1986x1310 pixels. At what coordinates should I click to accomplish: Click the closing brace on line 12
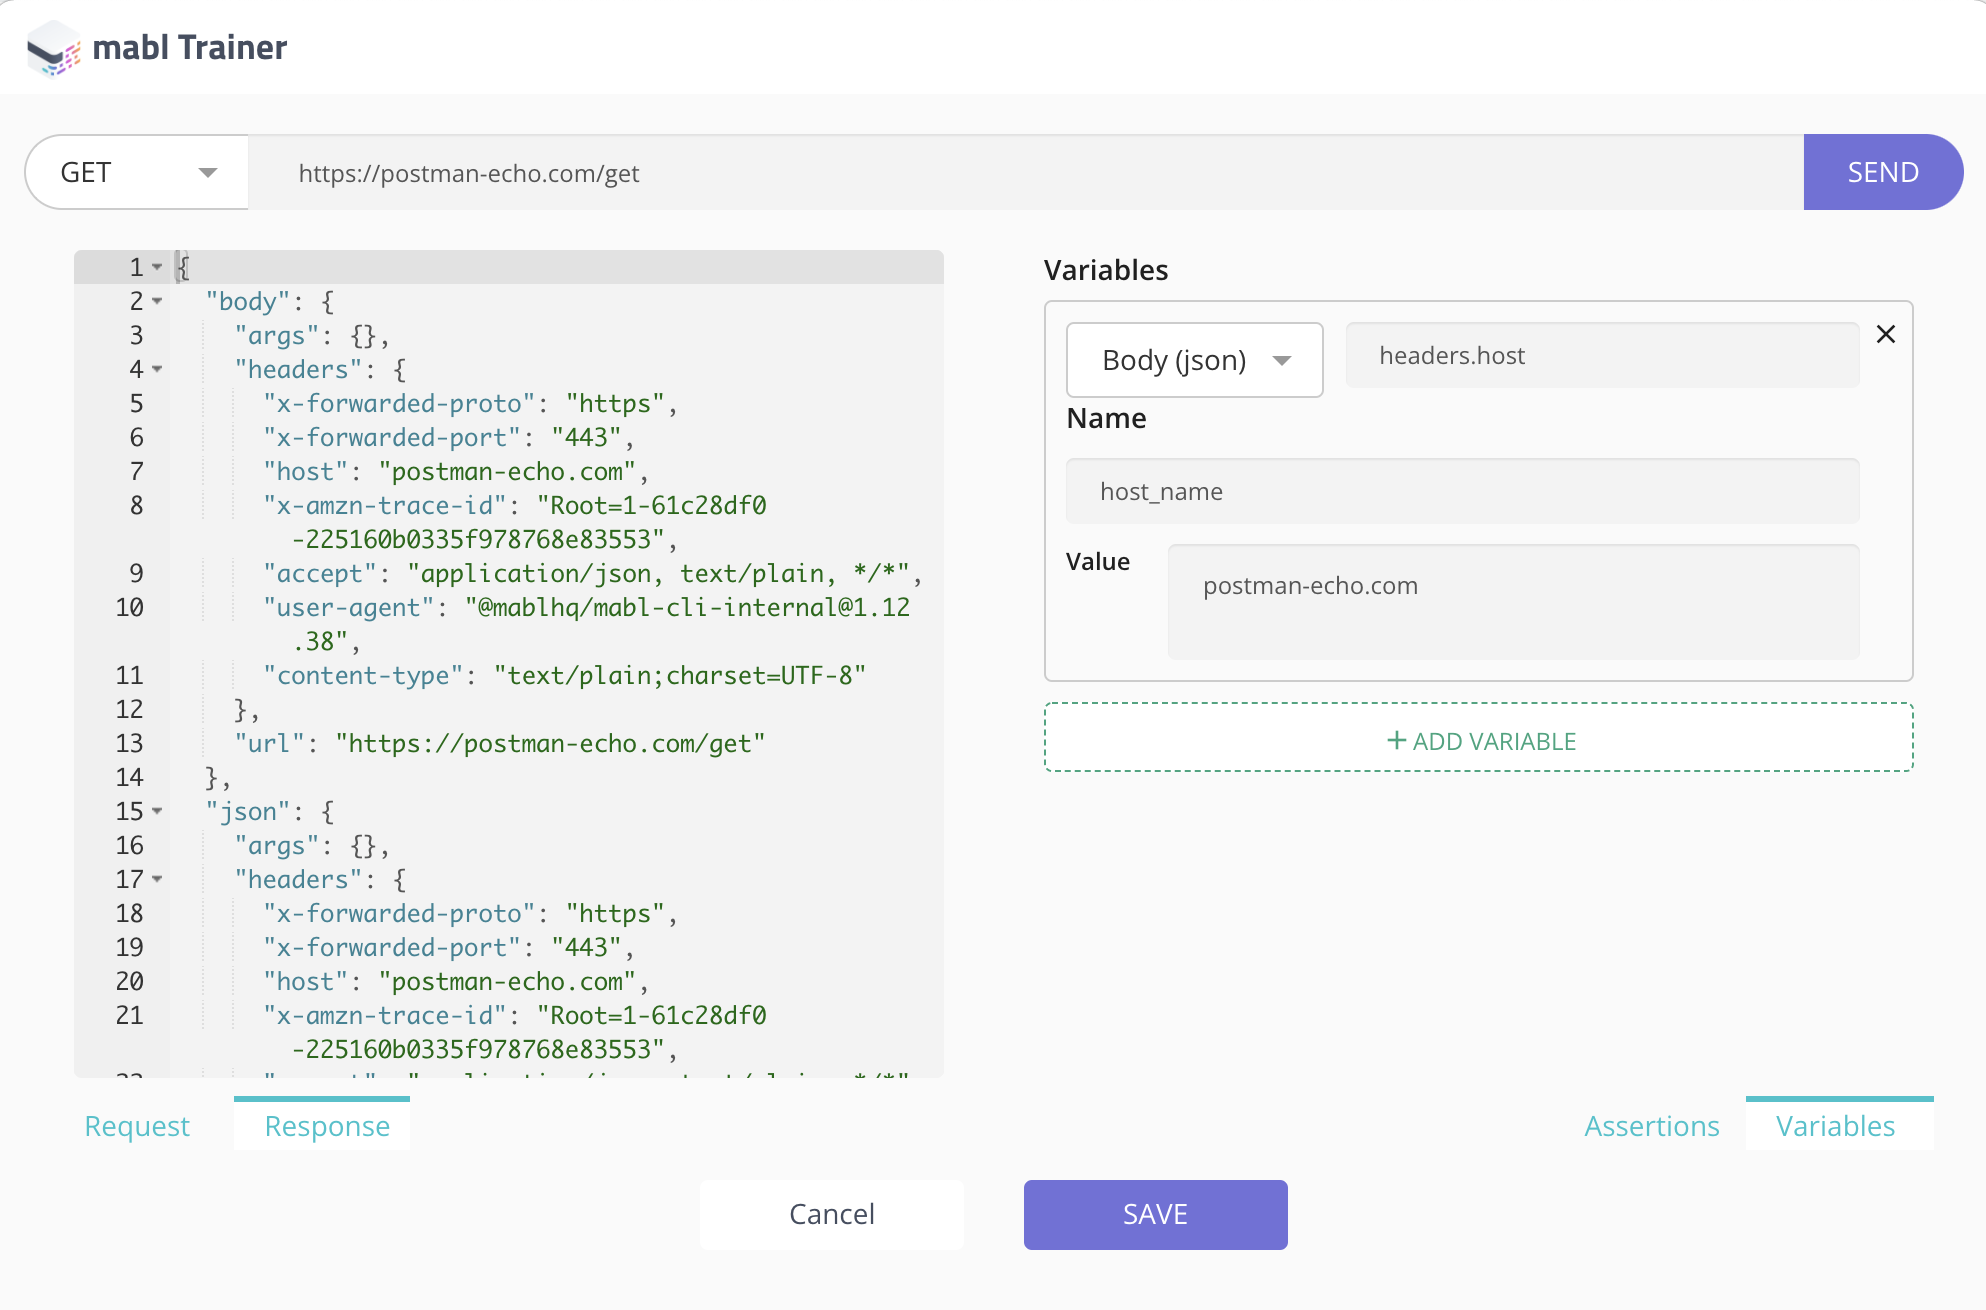click(246, 709)
